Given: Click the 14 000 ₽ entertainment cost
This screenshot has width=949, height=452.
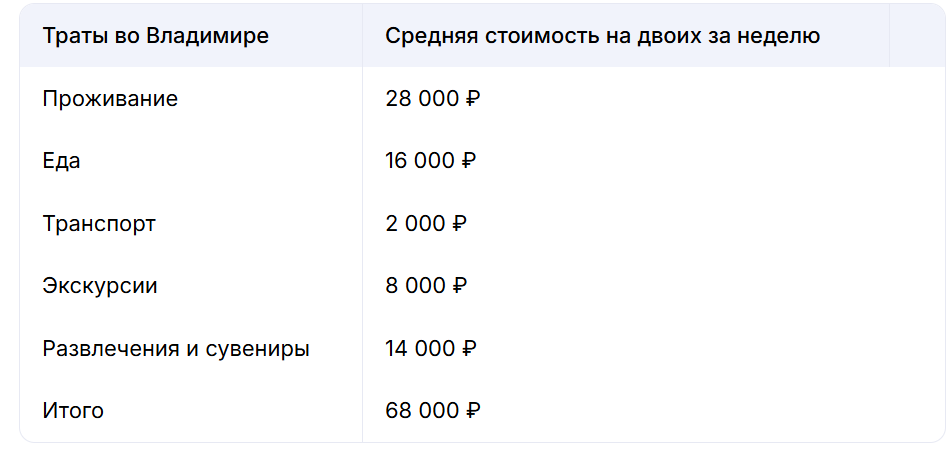Looking at the screenshot, I should pos(431,349).
